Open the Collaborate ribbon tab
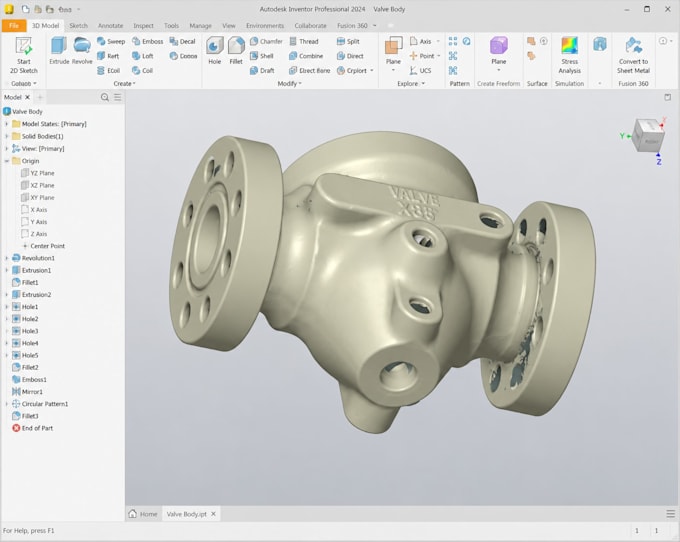 311,26
